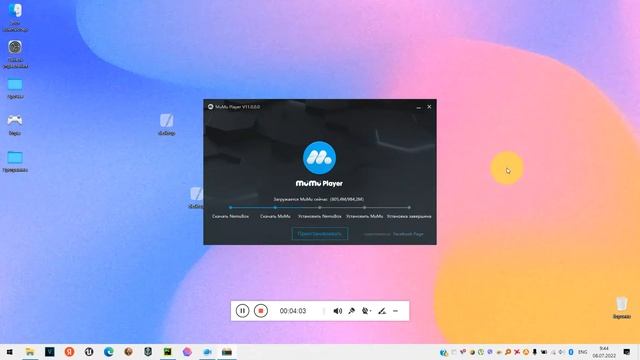Mute the recorder speaker icon
The width and height of the screenshot is (640, 360).
pos(338,311)
